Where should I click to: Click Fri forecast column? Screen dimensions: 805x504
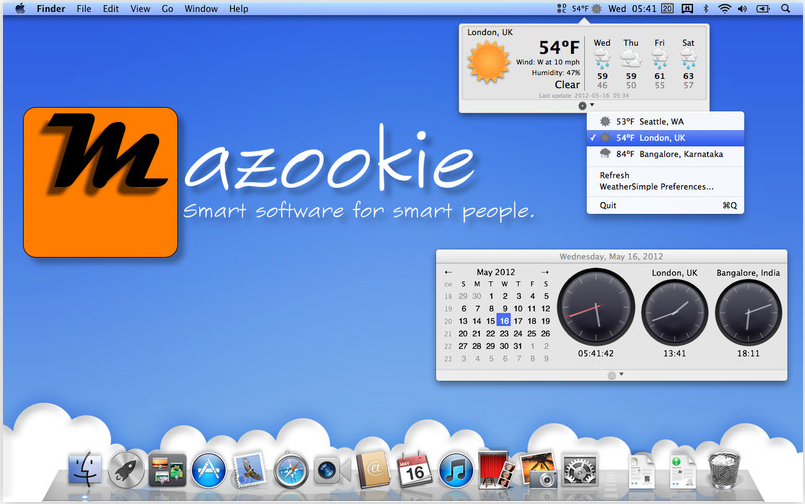click(x=659, y=64)
